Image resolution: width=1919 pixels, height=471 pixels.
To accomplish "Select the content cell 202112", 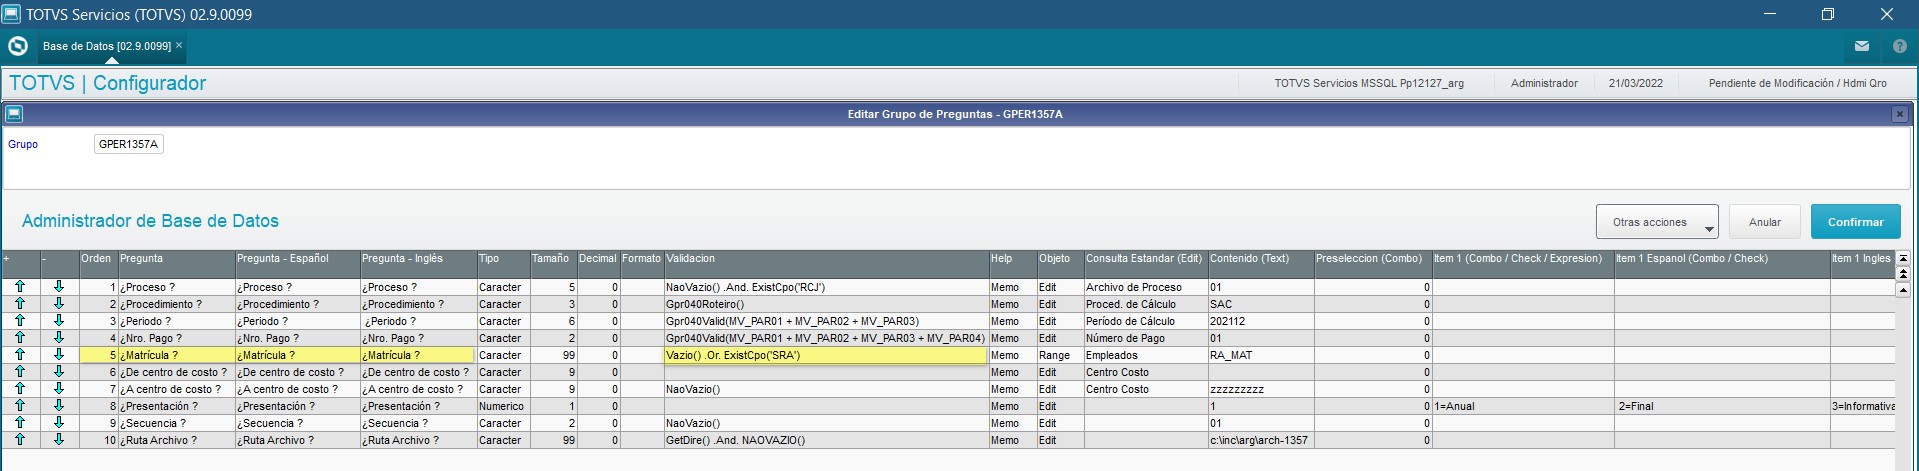I will click(x=1260, y=321).
